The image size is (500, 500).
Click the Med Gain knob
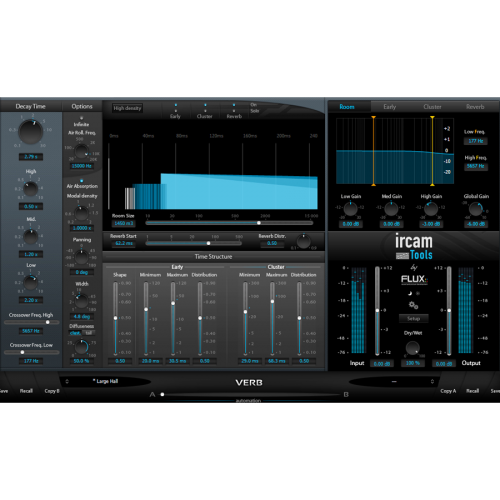click(391, 209)
